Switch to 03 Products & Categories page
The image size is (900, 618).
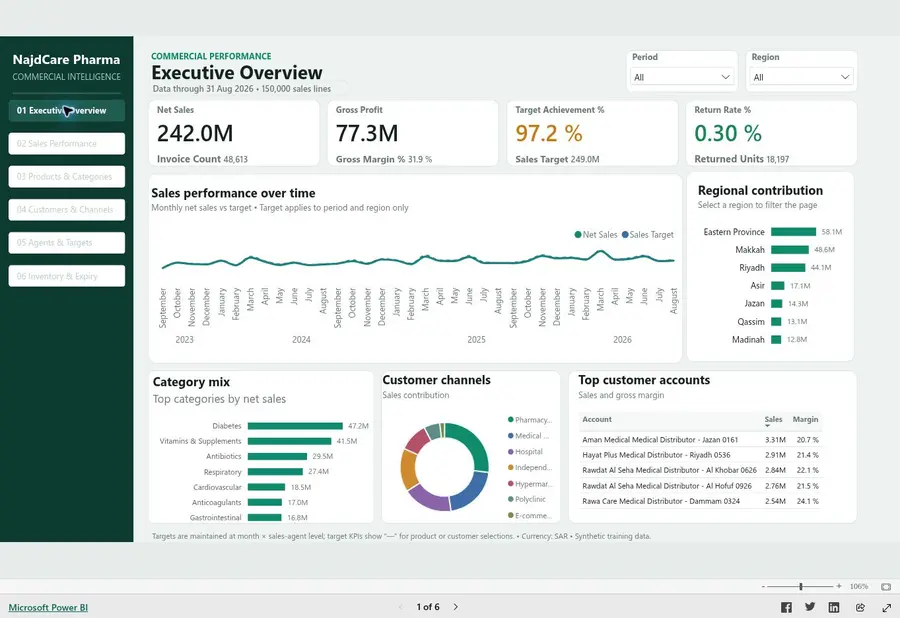(67, 177)
